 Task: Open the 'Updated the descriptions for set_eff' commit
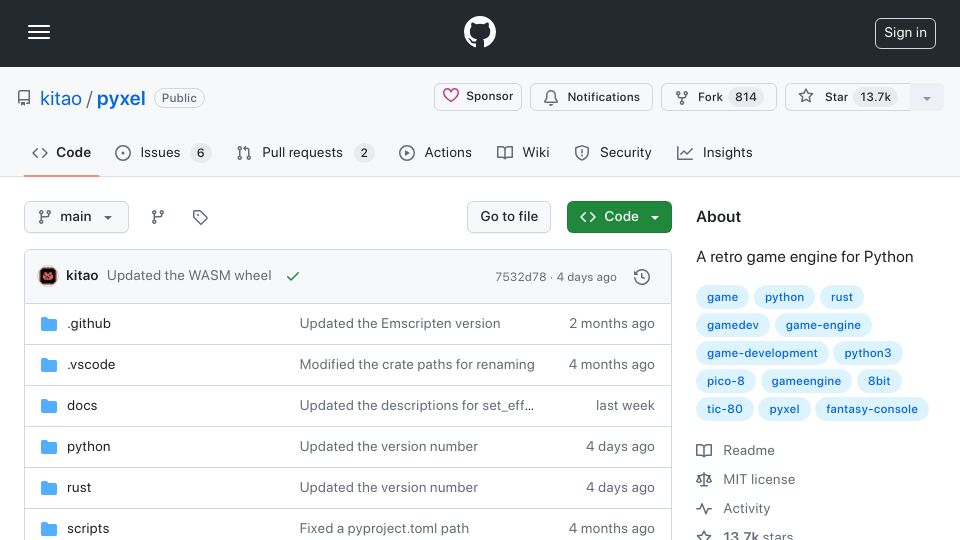coord(416,405)
